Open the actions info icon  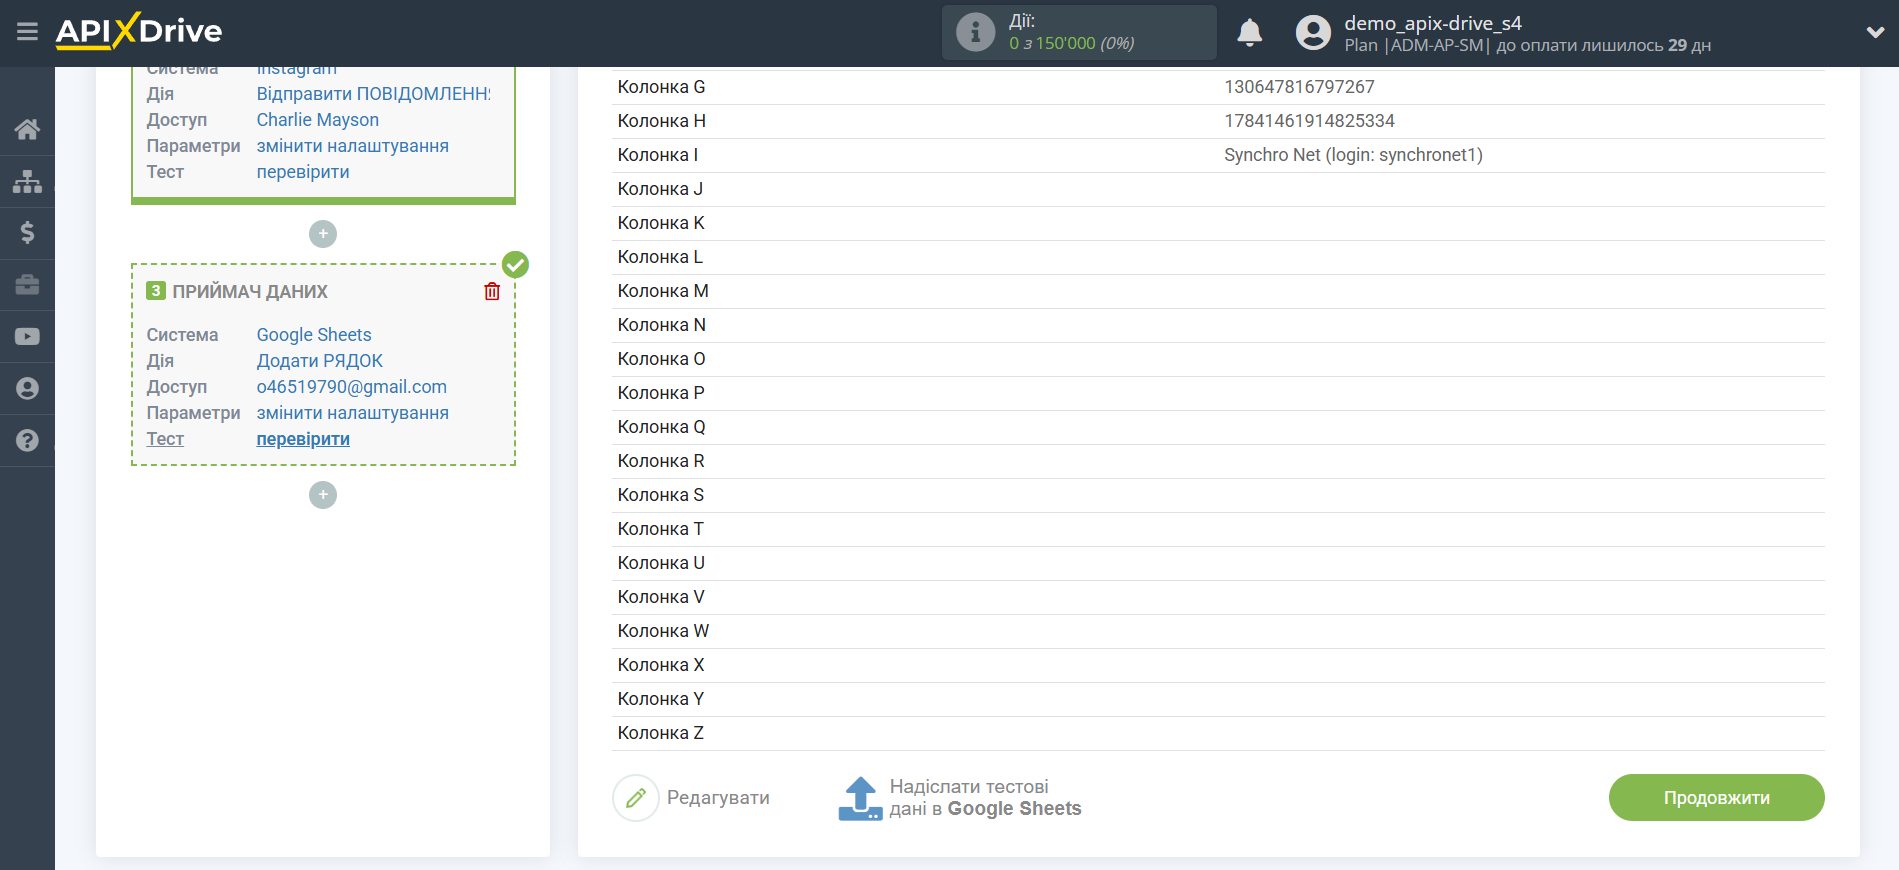[975, 32]
